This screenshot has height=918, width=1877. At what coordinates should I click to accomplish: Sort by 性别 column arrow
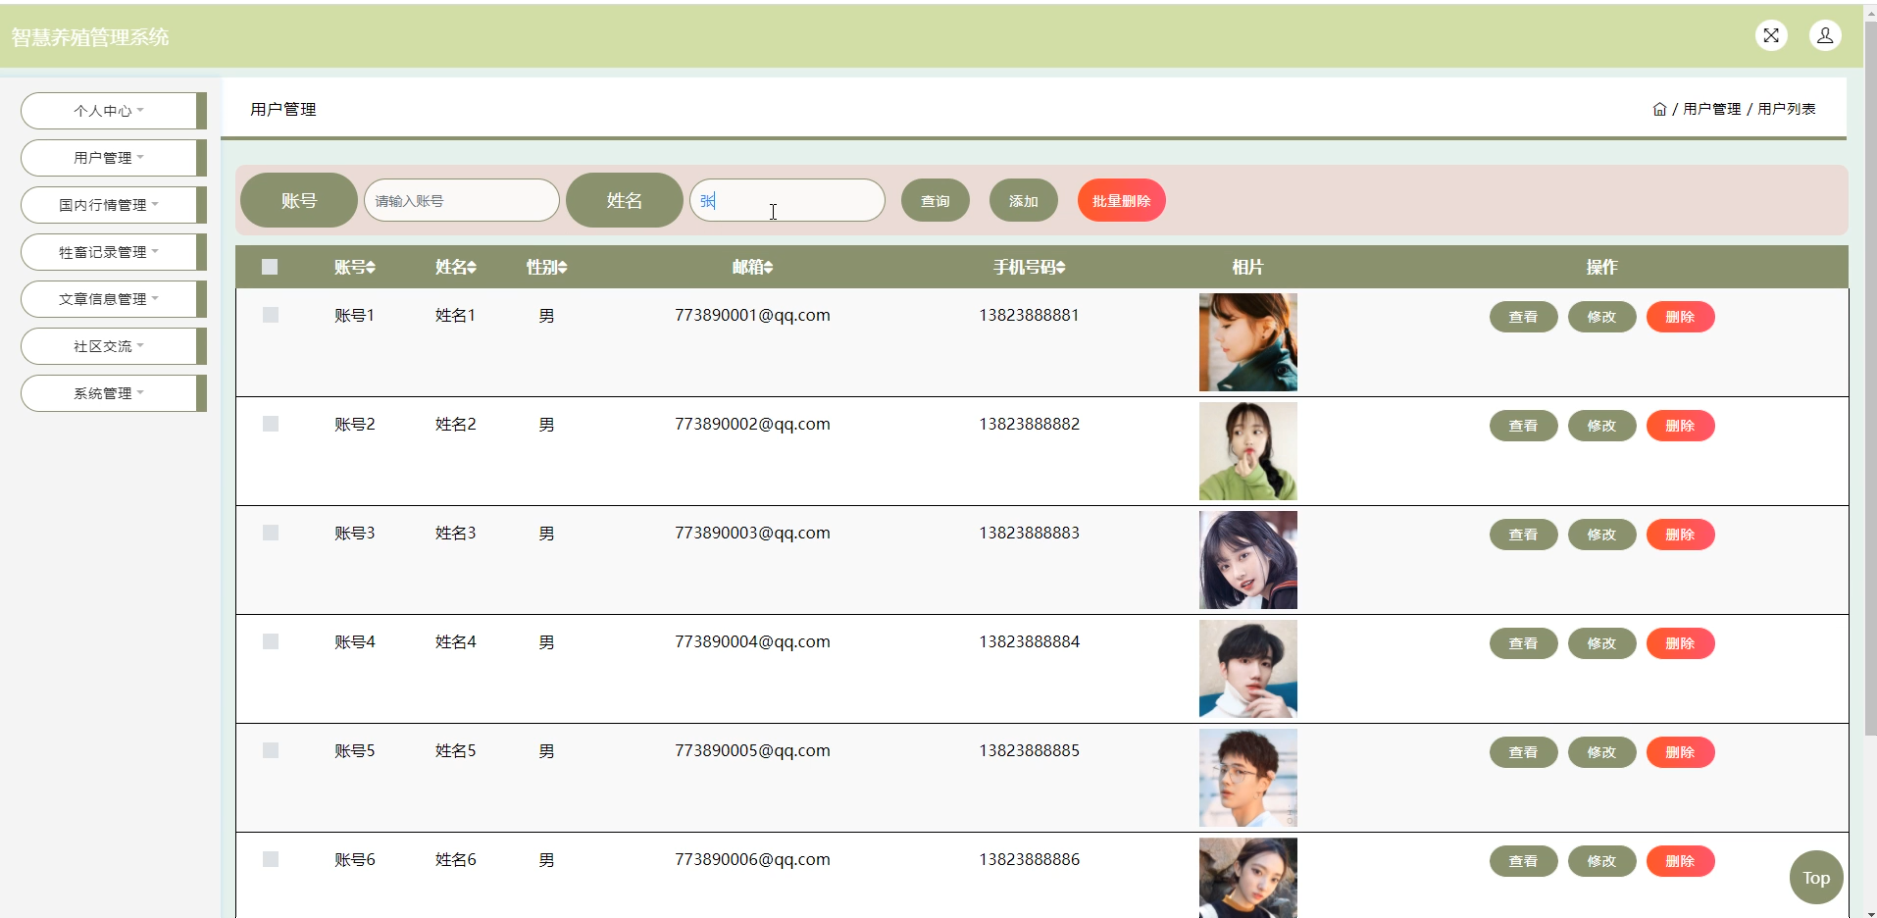(x=563, y=267)
